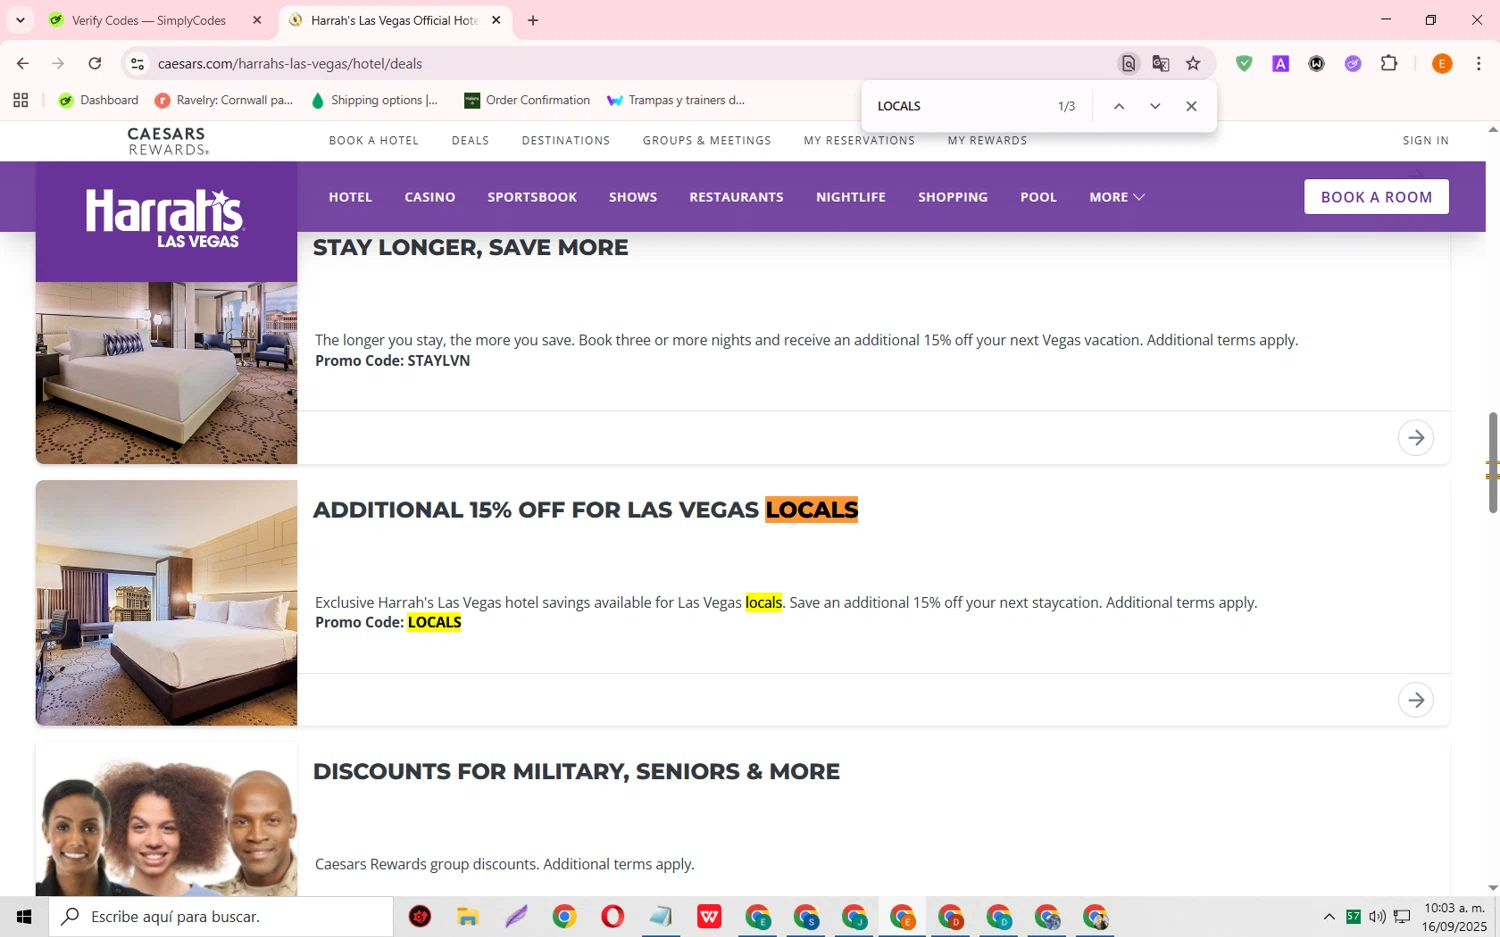1500x937 pixels.
Task: Click the Sign In link
Action: tap(1425, 141)
